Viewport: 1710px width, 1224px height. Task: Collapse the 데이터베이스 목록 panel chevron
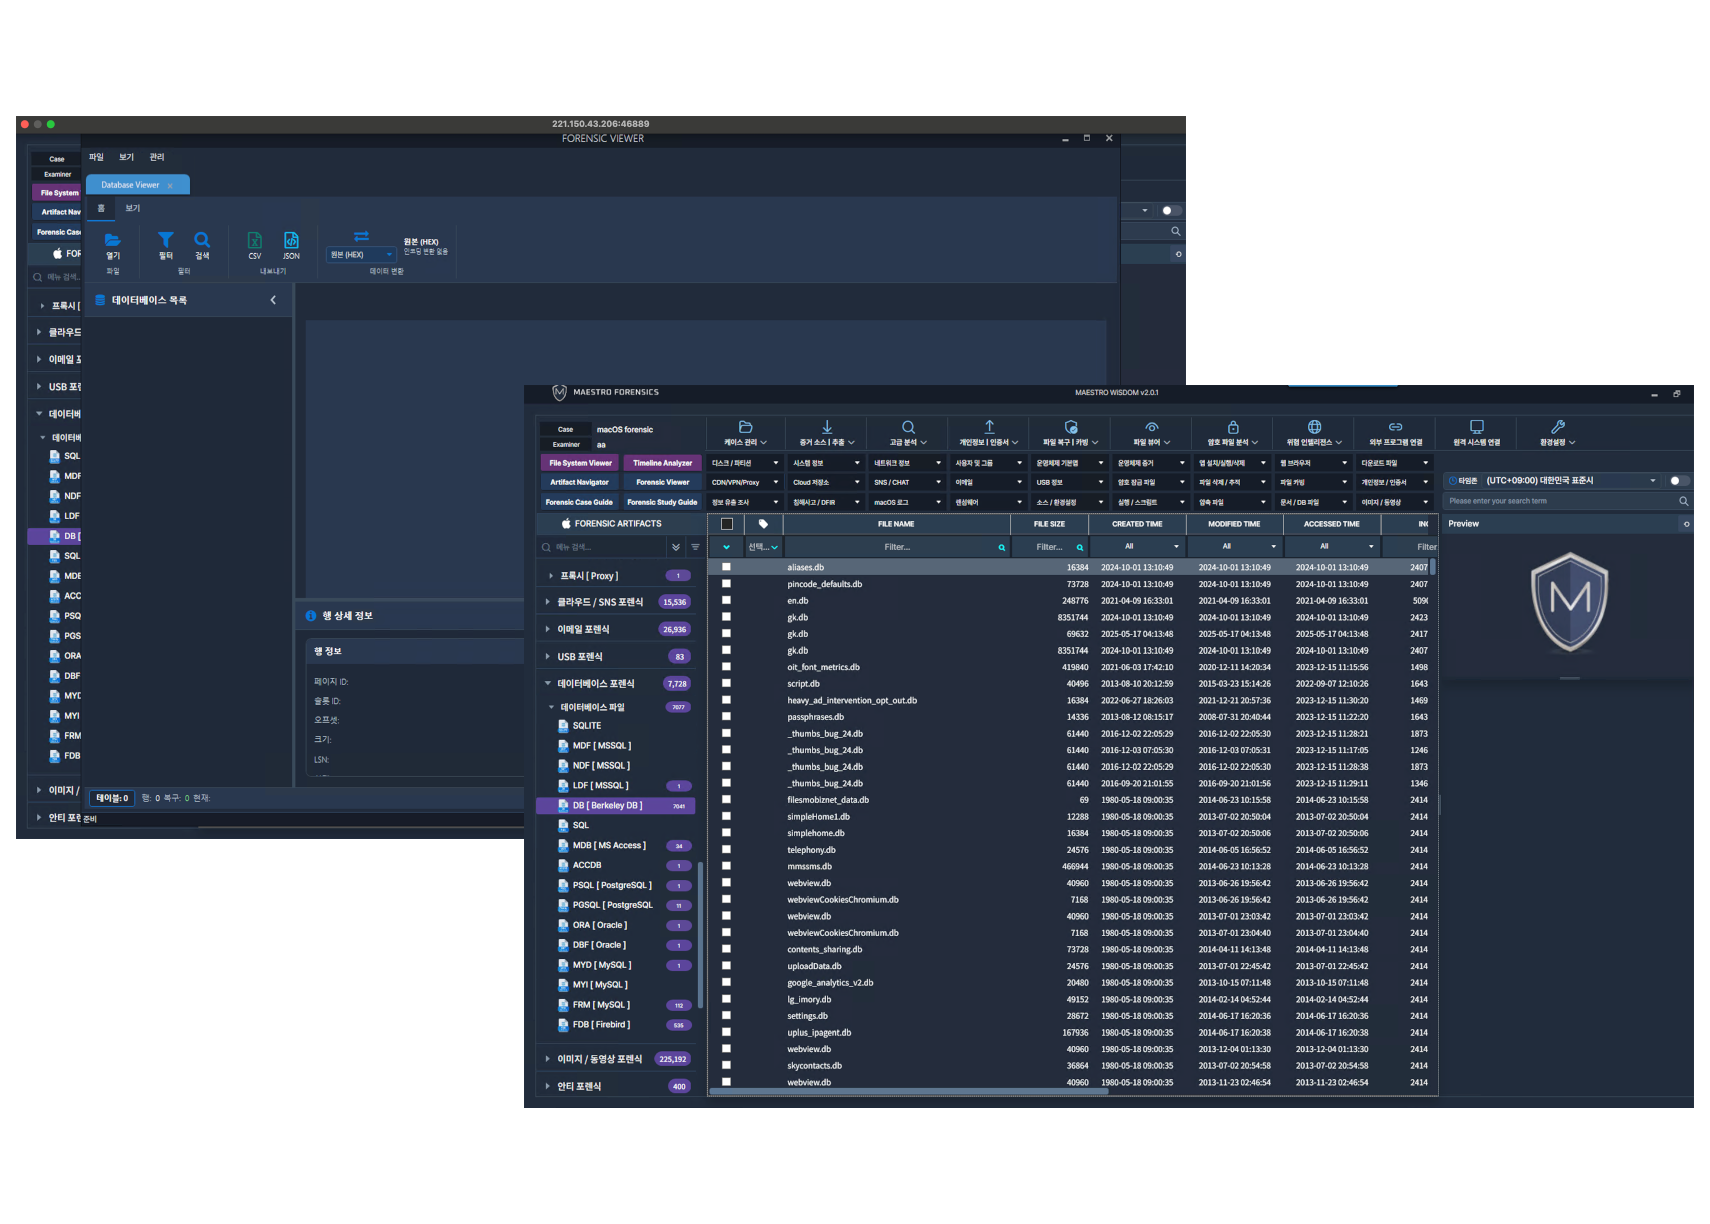tap(273, 300)
